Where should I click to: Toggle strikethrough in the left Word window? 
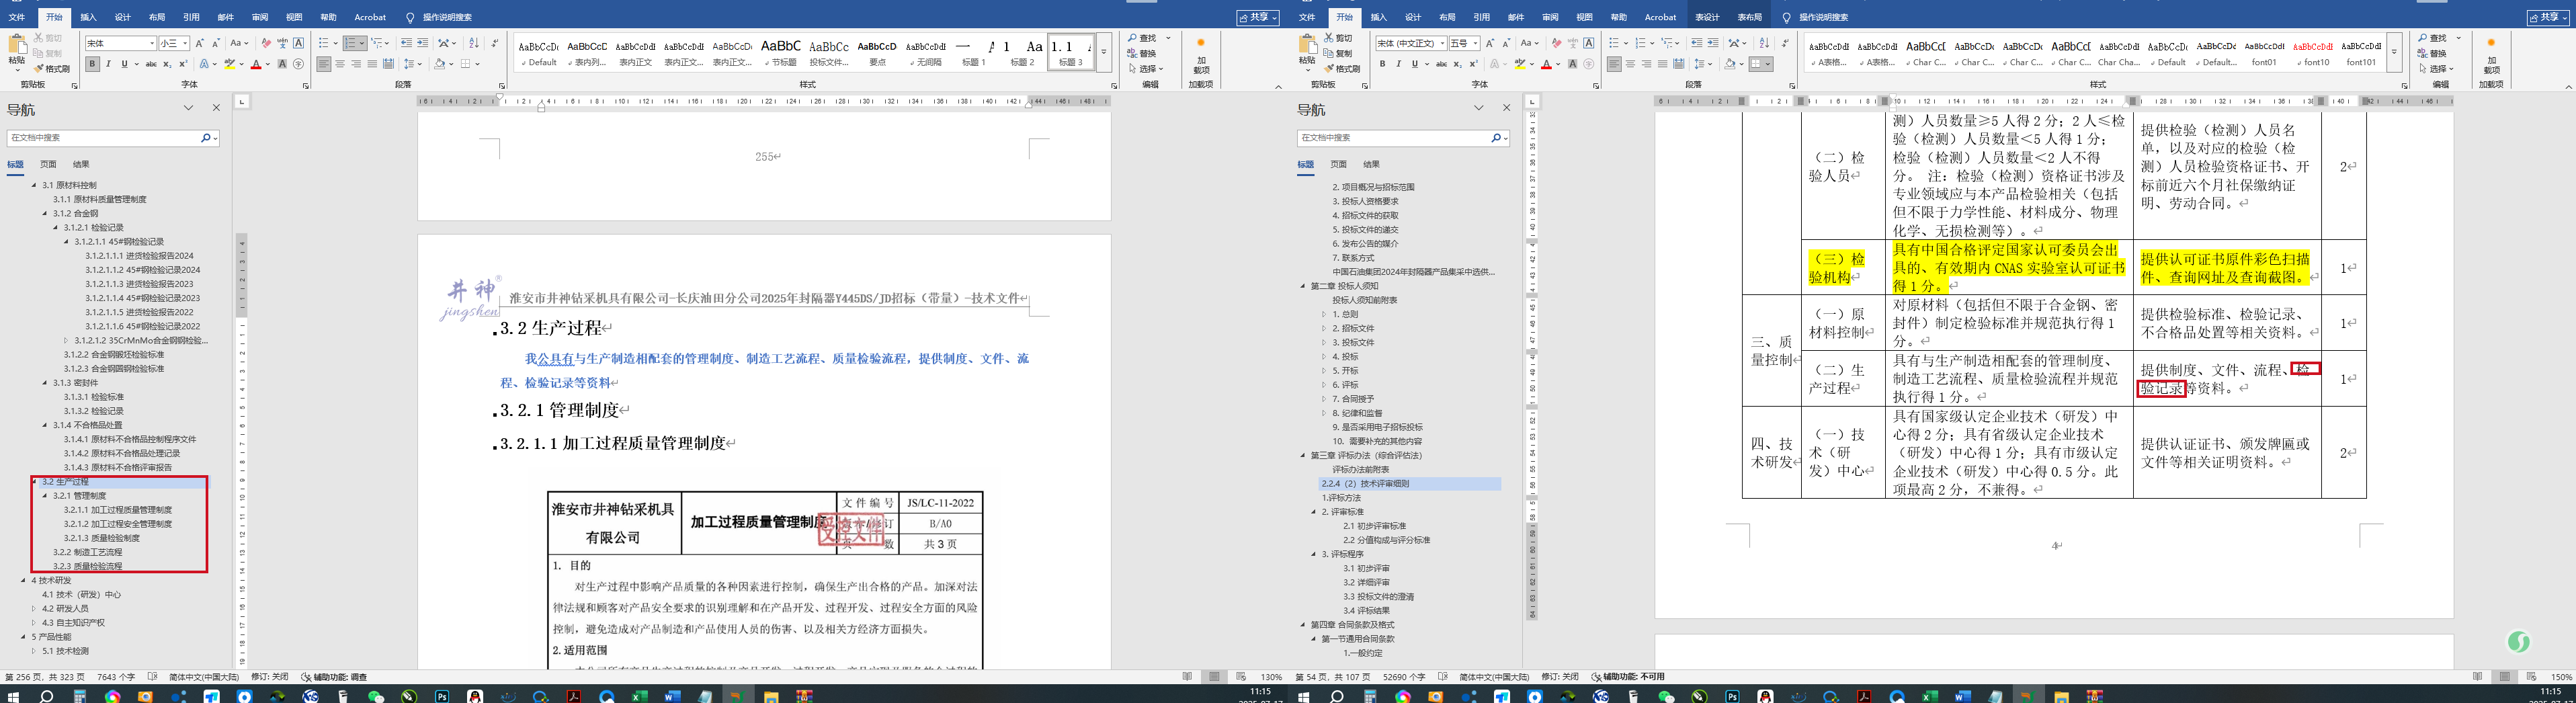pyautogui.click(x=151, y=64)
